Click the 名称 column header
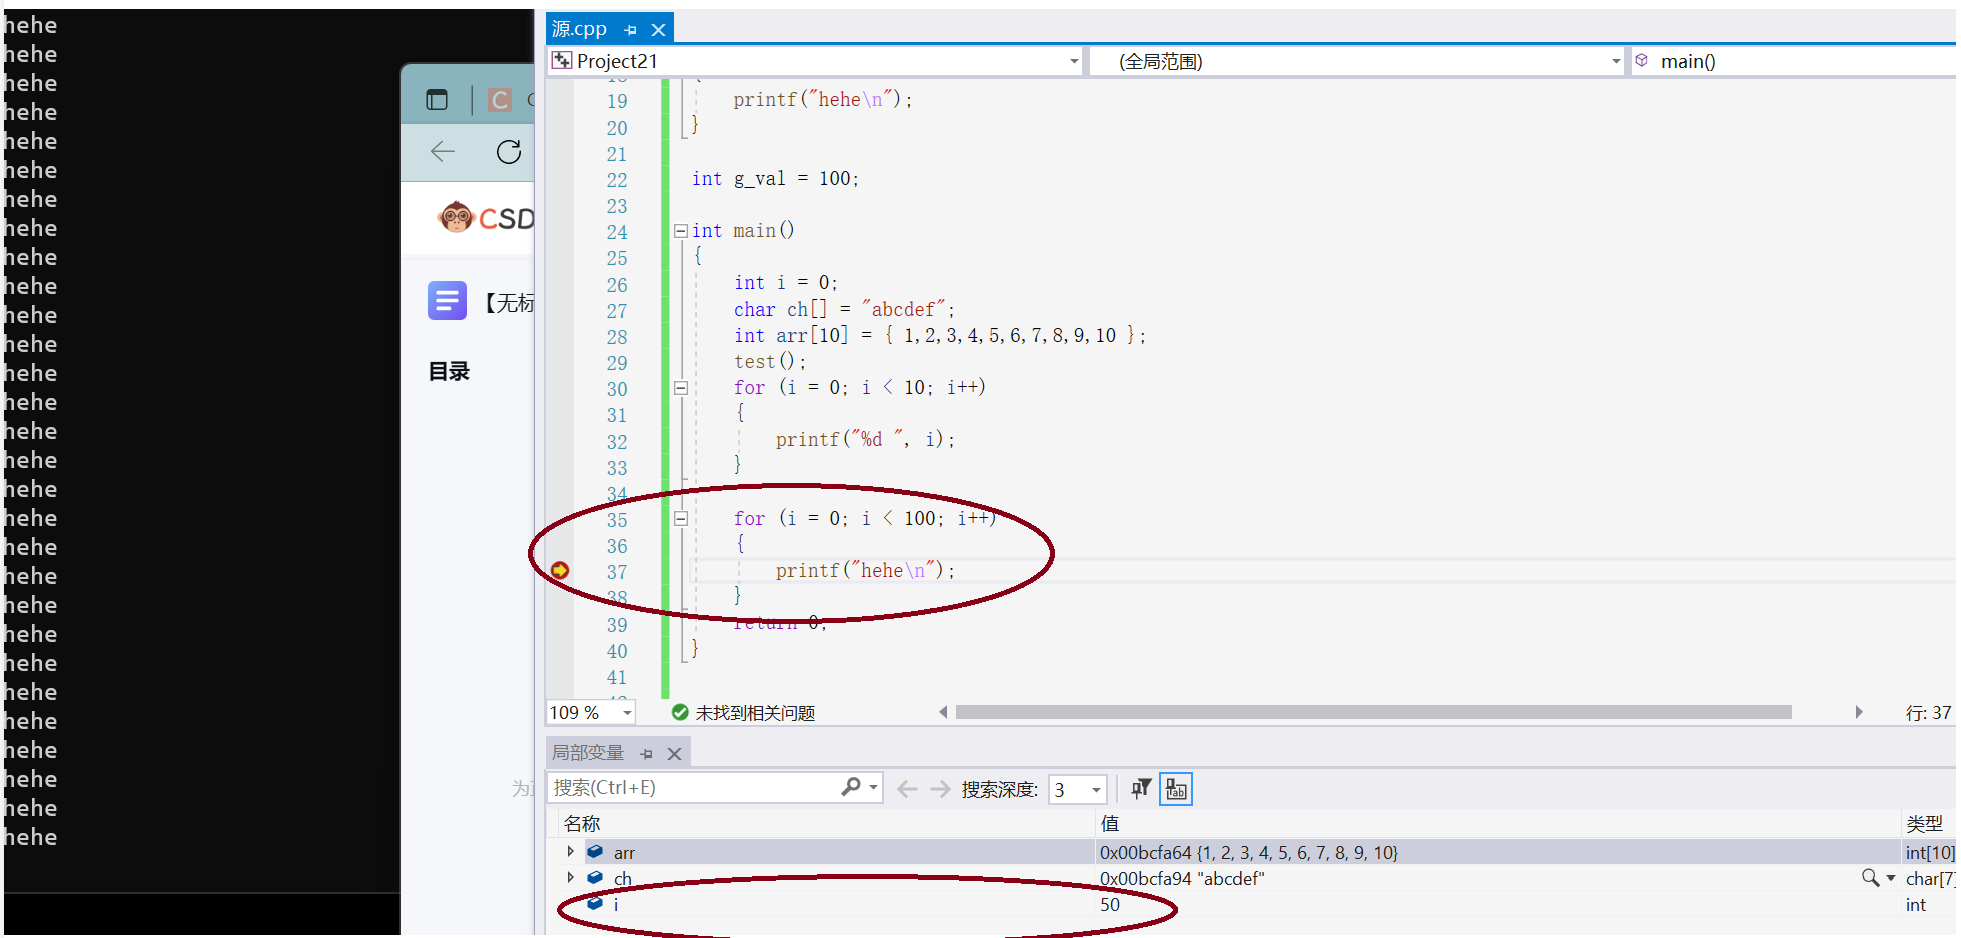The width and height of the screenshot is (1961, 938). pos(582,824)
